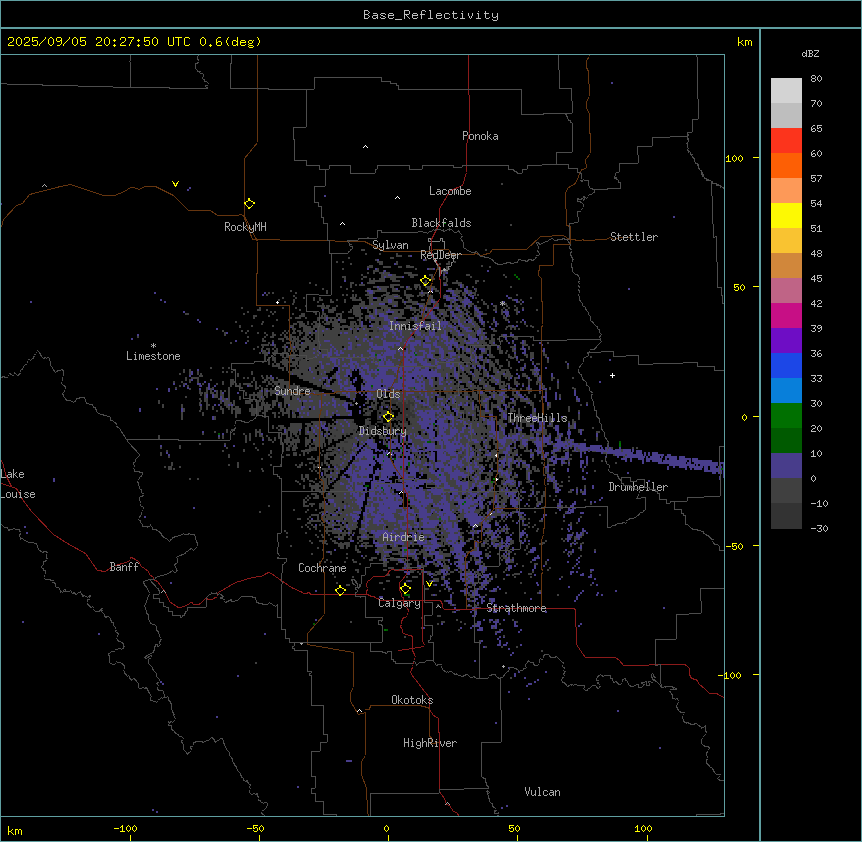Screen dimensions: 862x842
Task: Click the -30 value on dBZ scale
Action: 819,529
